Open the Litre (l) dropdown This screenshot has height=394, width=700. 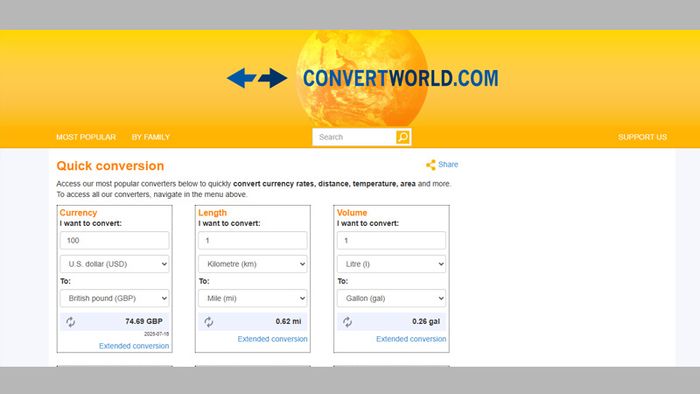point(392,264)
